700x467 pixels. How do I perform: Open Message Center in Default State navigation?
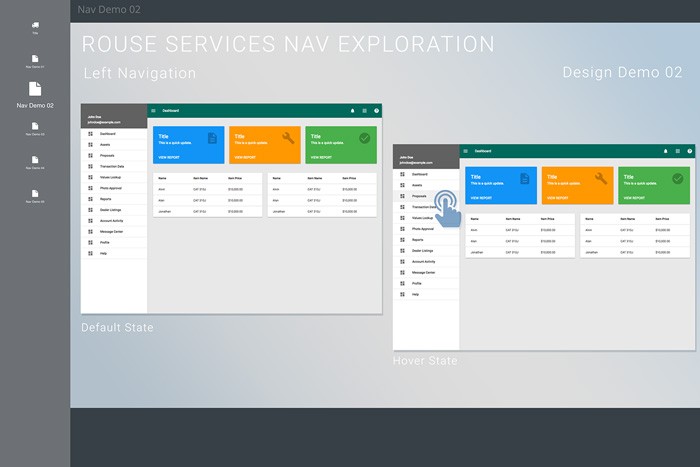coord(112,231)
